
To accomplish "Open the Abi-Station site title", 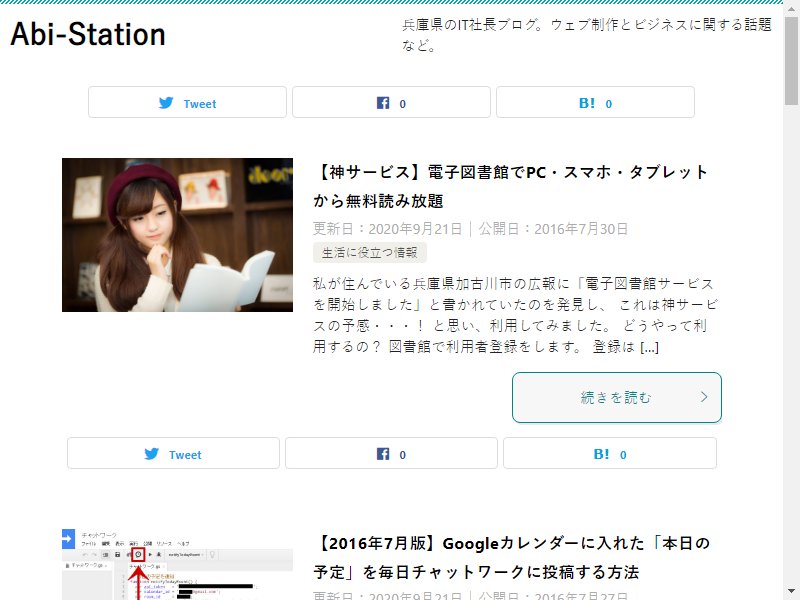I will click(x=88, y=34).
